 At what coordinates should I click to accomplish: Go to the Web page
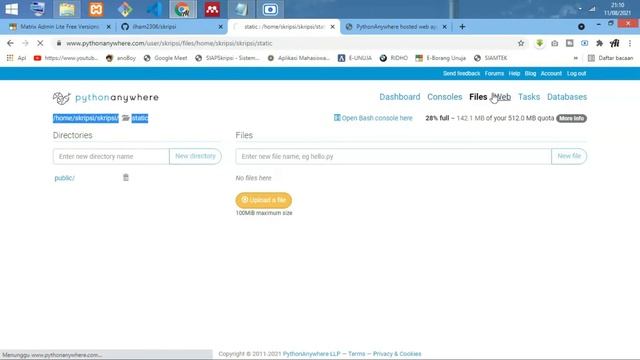[502, 97]
